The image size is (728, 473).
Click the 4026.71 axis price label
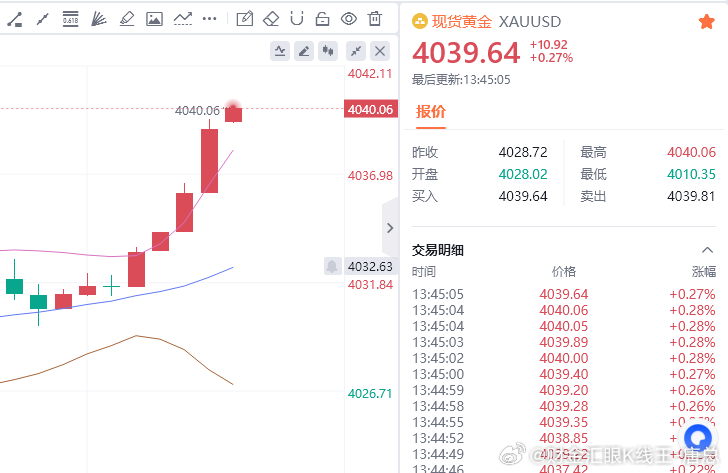point(370,394)
